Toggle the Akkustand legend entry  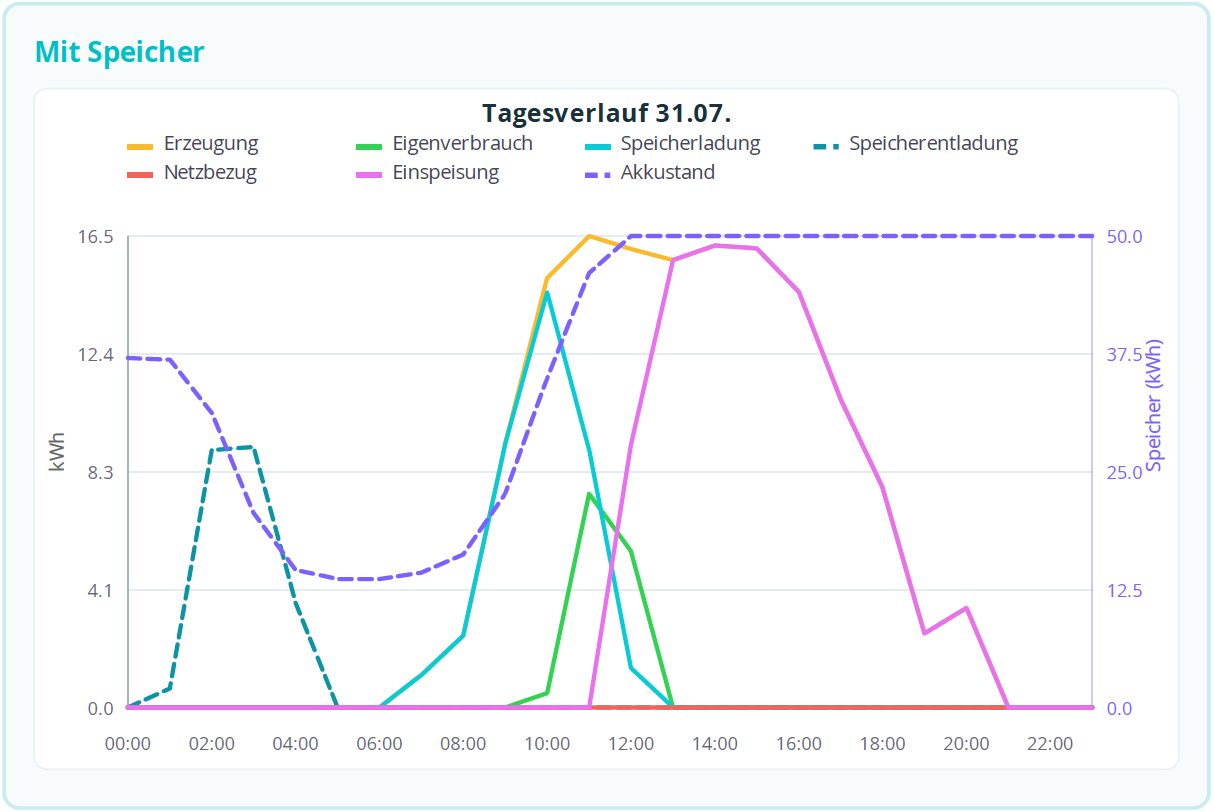click(x=648, y=172)
